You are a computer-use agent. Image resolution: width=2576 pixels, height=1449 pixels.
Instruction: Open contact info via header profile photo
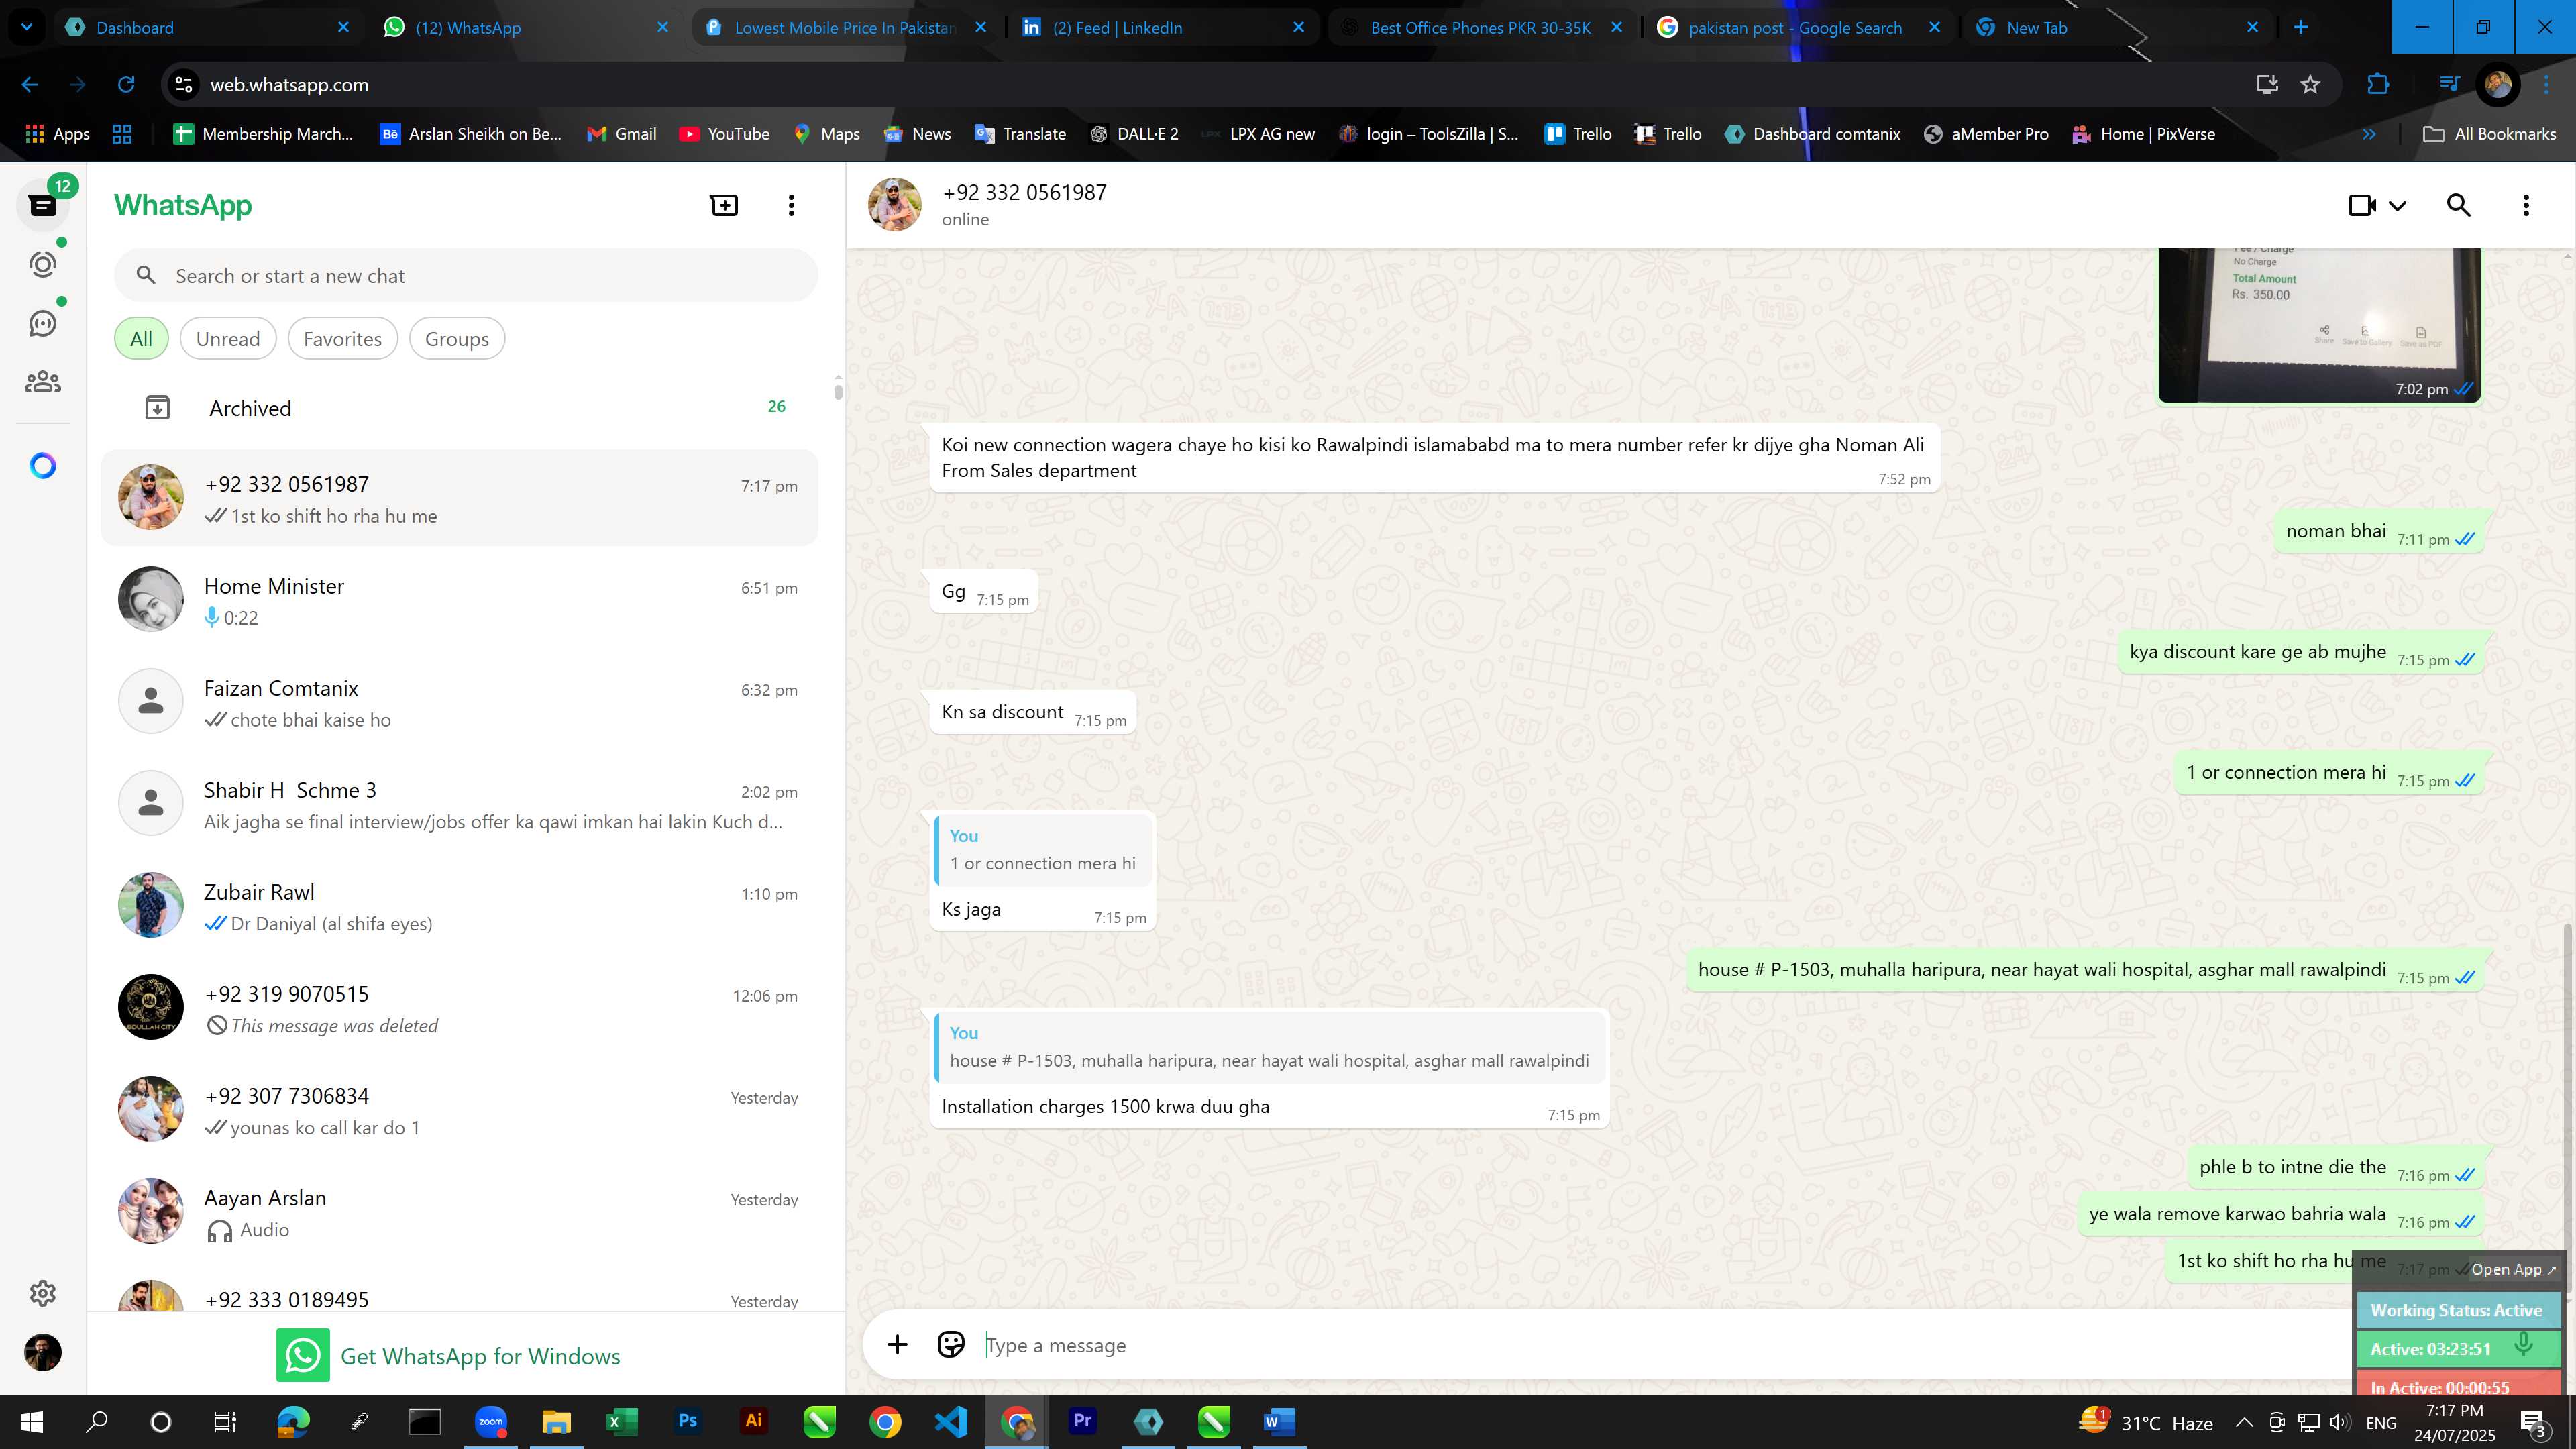coord(895,205)
